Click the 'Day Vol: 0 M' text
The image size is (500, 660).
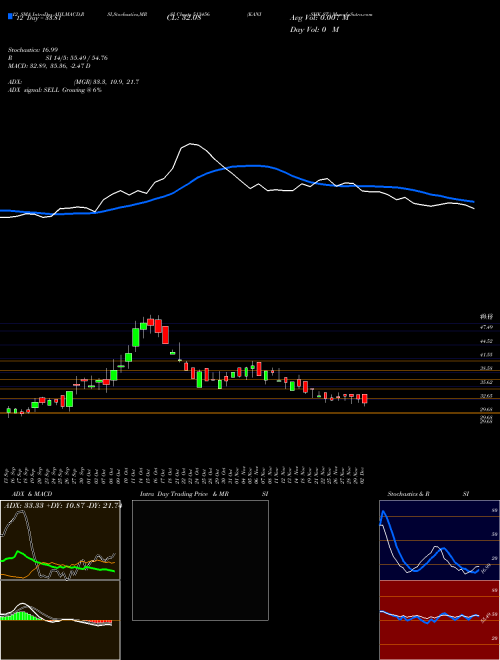(x=314, y=29)
